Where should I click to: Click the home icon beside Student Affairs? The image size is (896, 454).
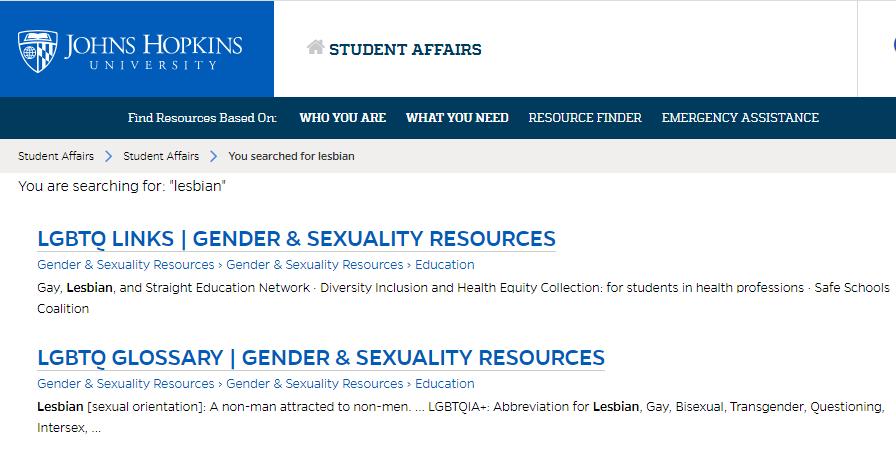coord(315,47)
